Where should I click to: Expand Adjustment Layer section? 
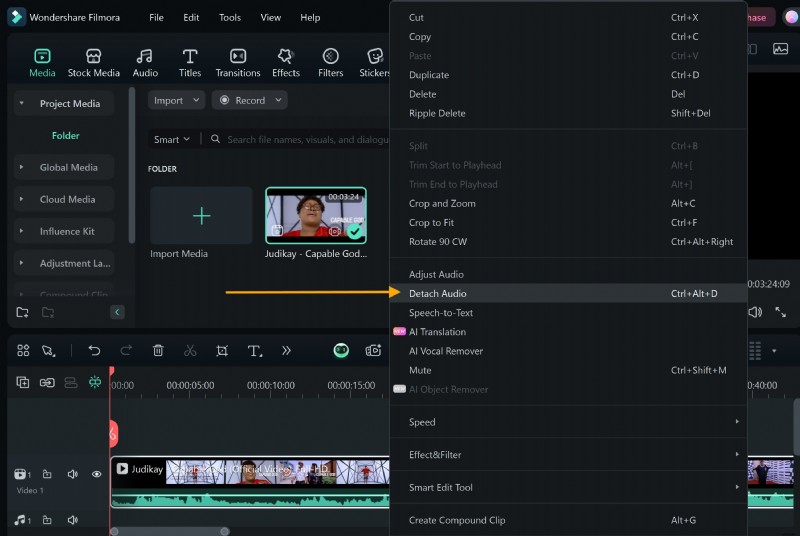point(21,263)
